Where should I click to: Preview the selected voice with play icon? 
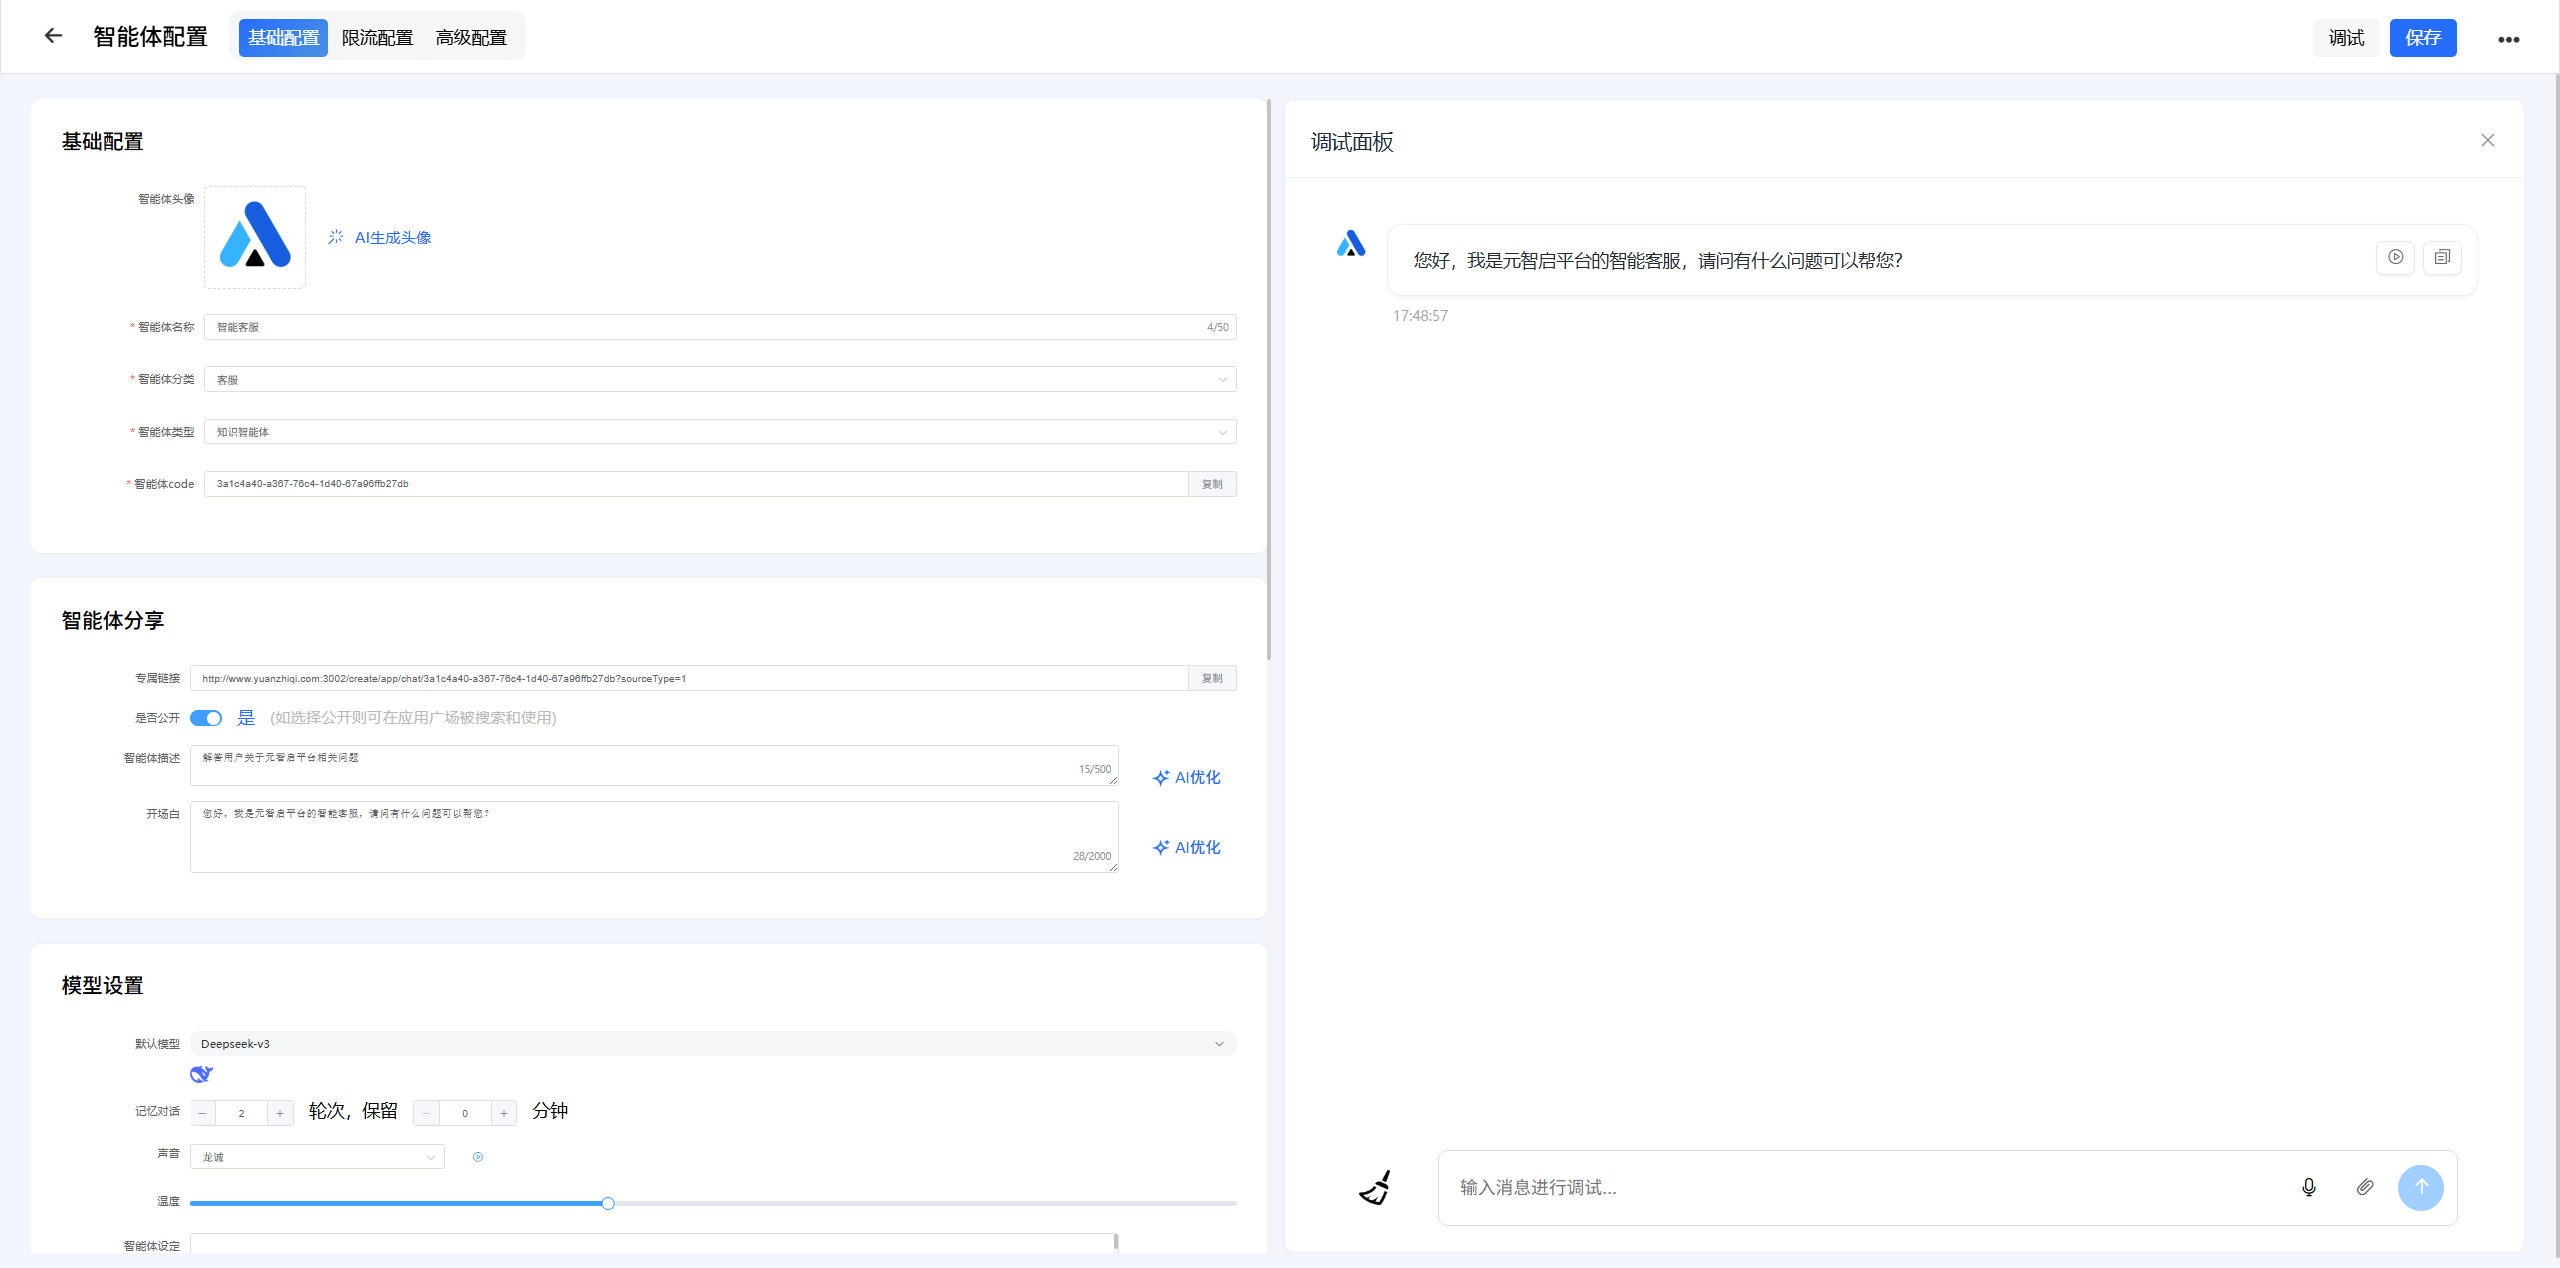[x=478, y=1157]
